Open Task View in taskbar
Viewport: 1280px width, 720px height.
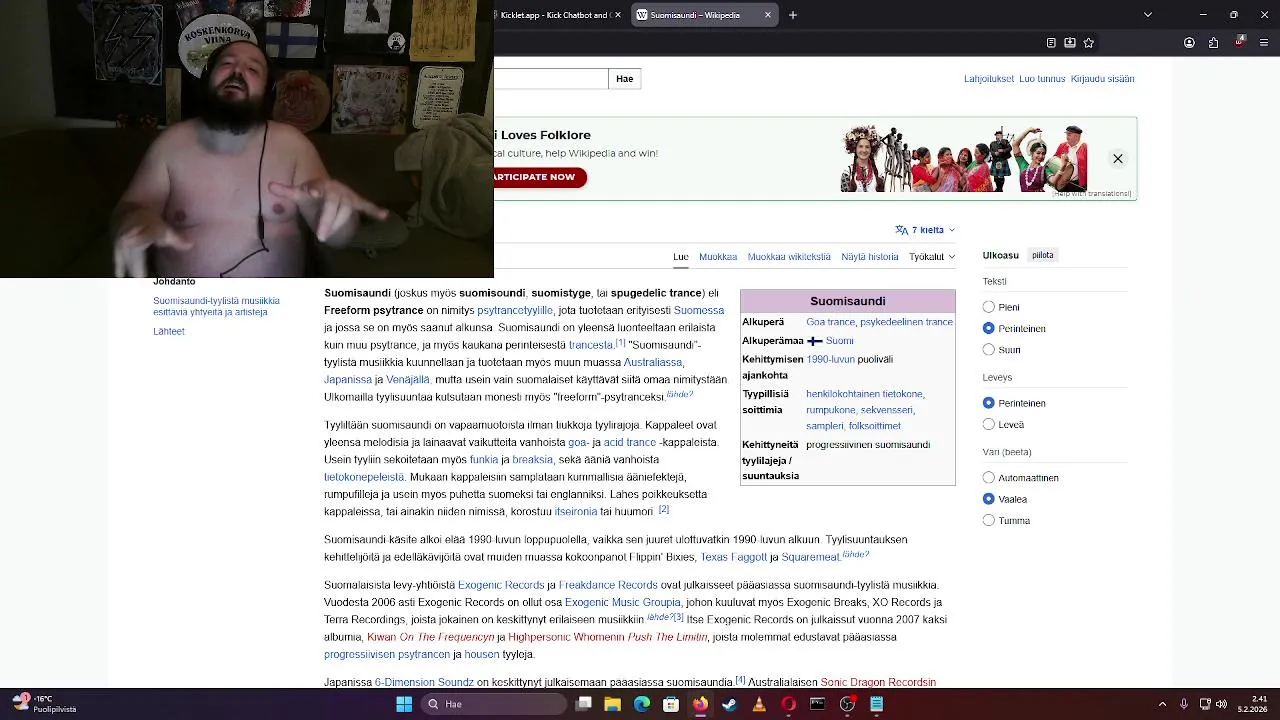coord(584,704)
